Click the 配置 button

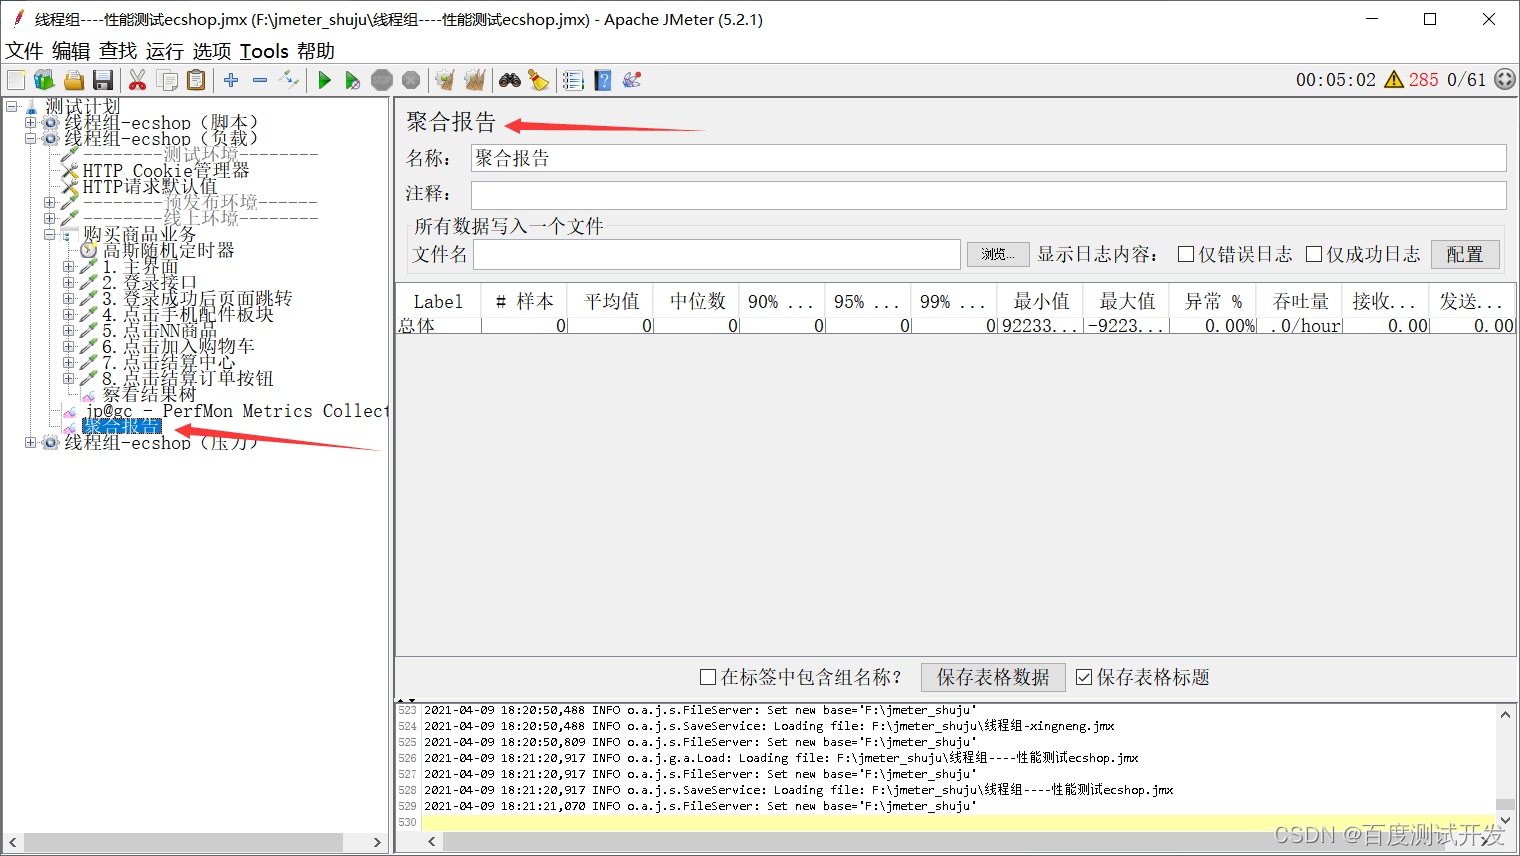pyautogui.click(x=1465, y=254)
